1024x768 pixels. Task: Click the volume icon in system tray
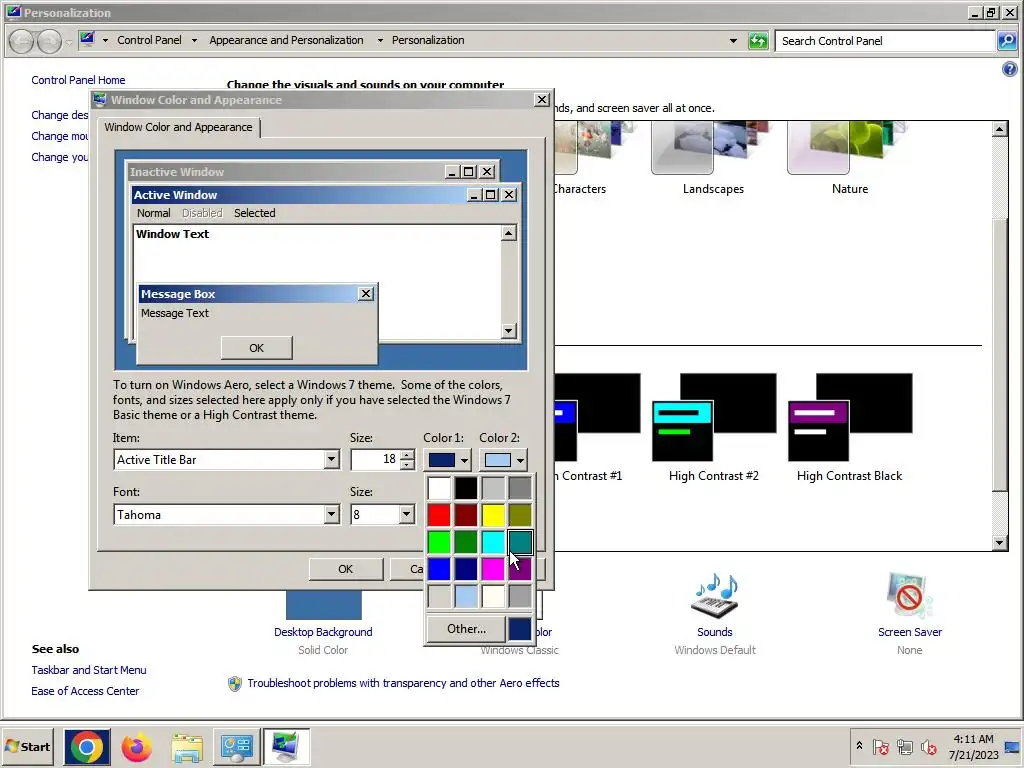pyautogui.click(x=928, y=746)
